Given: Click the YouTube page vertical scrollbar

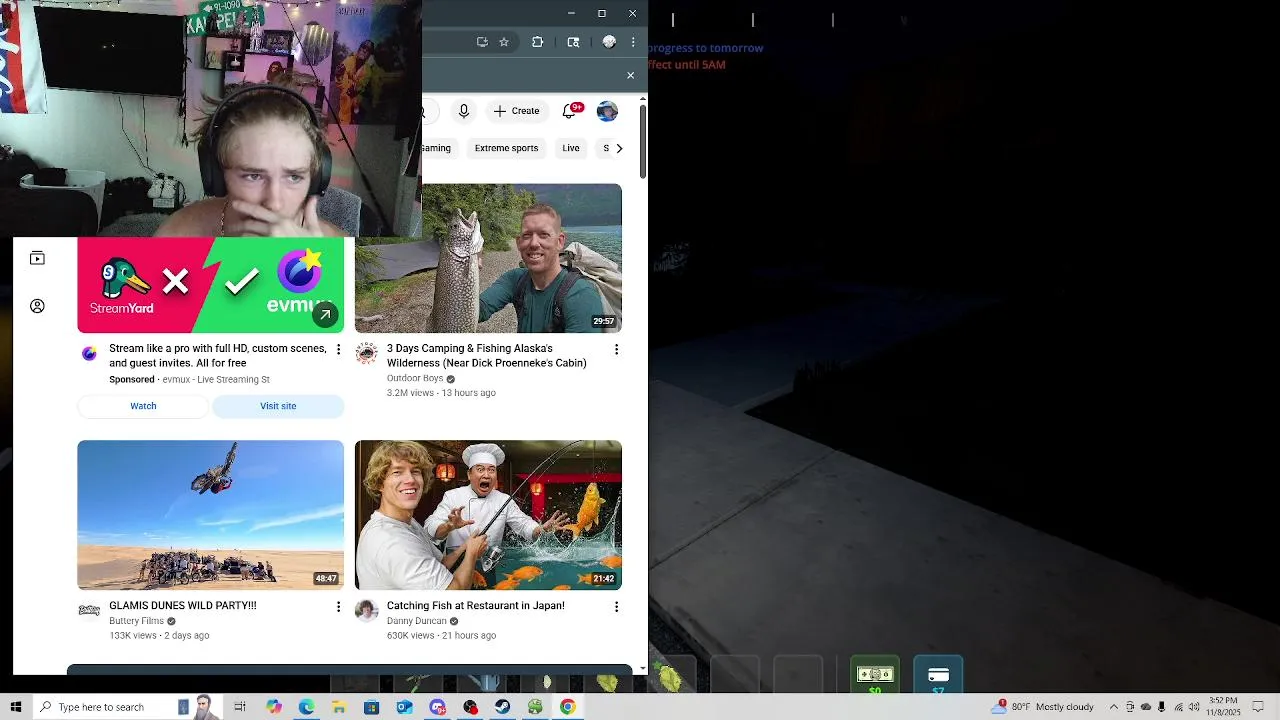Looking at the screenshot, I should click(x=643, y=140).
